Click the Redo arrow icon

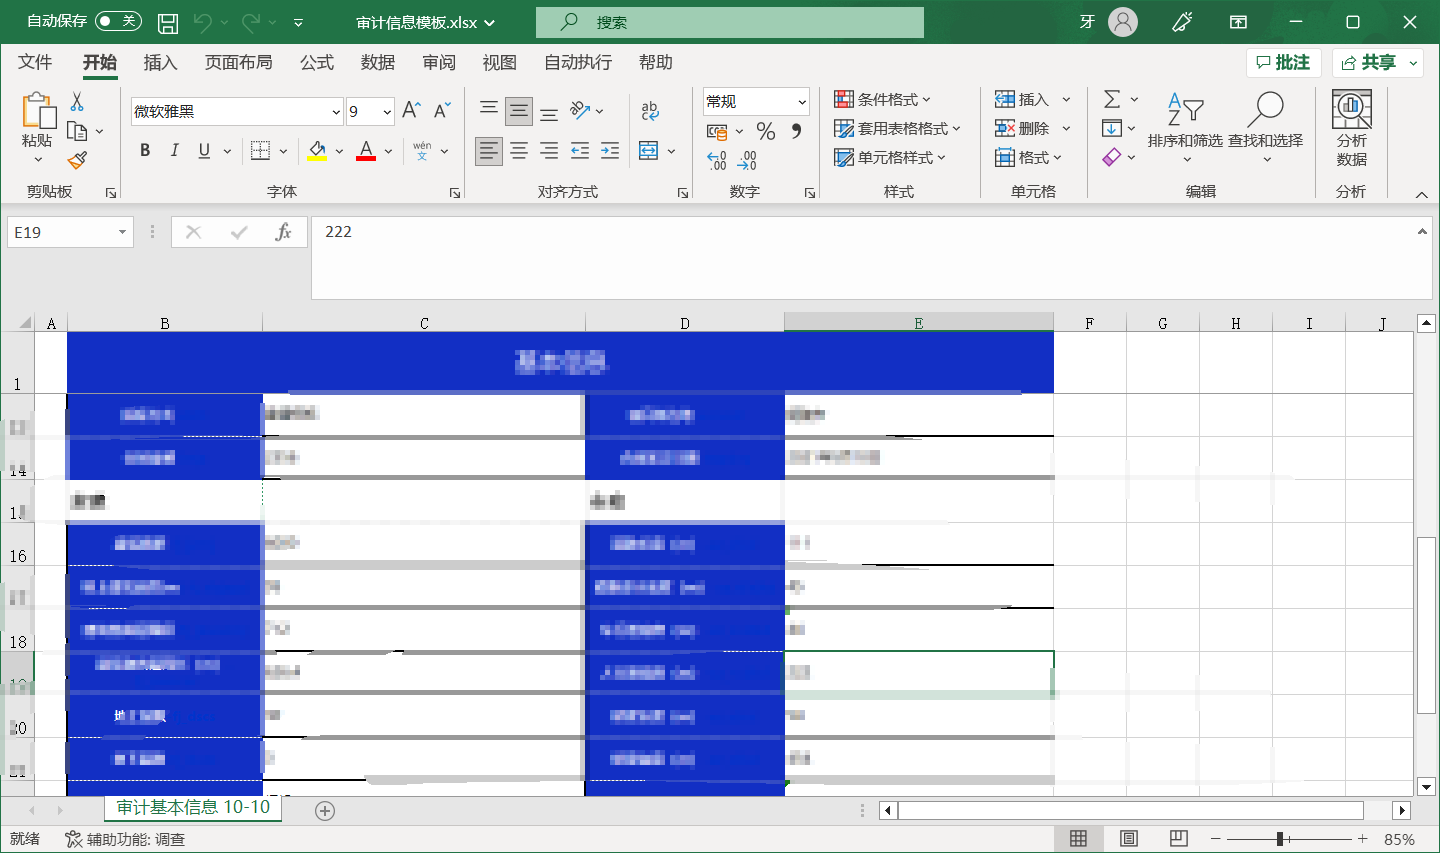coord(250,22)
